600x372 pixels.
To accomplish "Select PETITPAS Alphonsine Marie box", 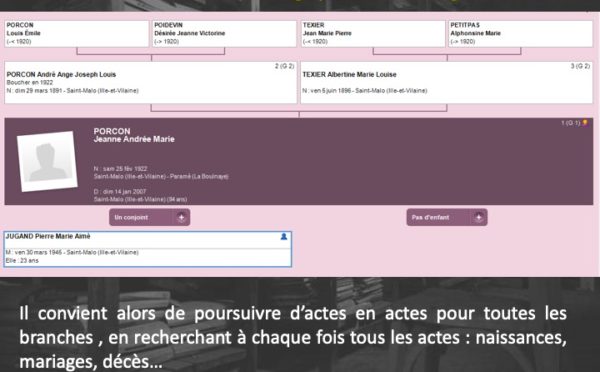I will [520, 34].
